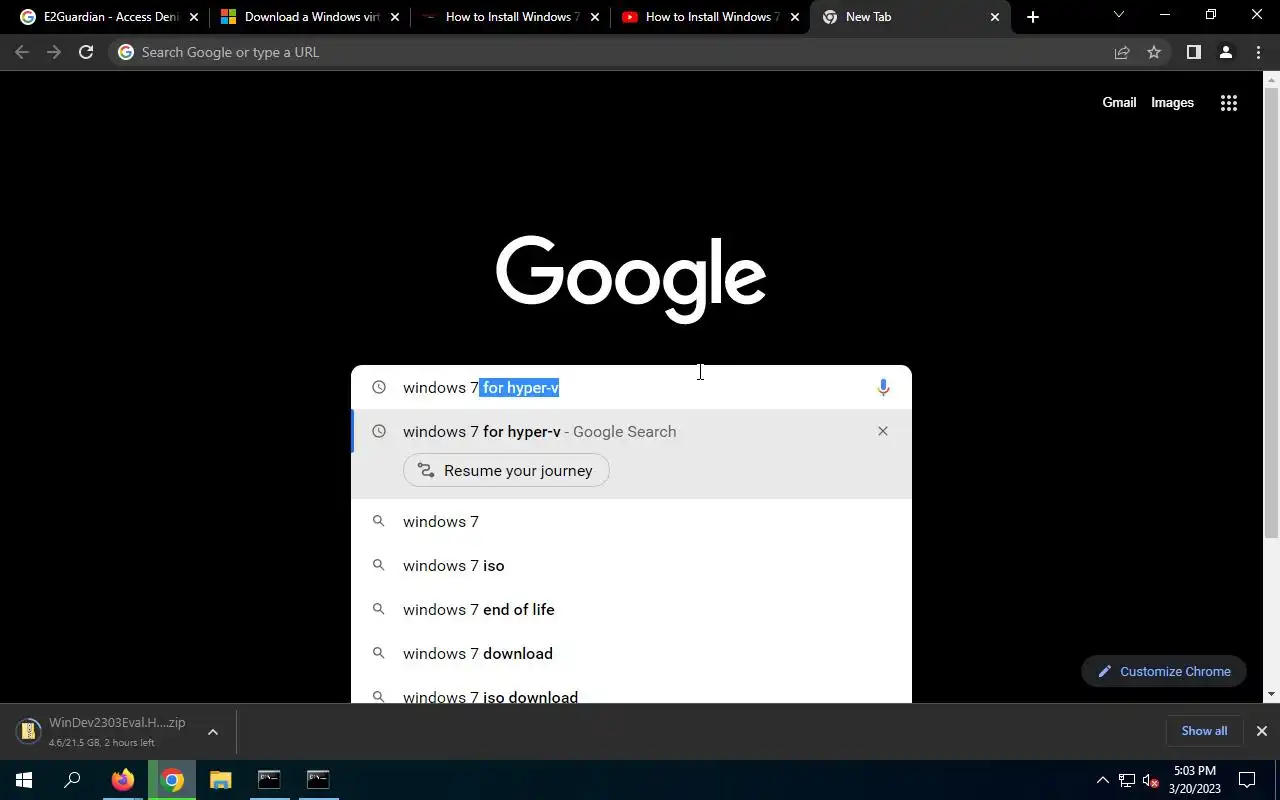Open the second terminal taskbar icon
The width and height of the screenshot is (1280, 800).
click(x=318, y=780)
